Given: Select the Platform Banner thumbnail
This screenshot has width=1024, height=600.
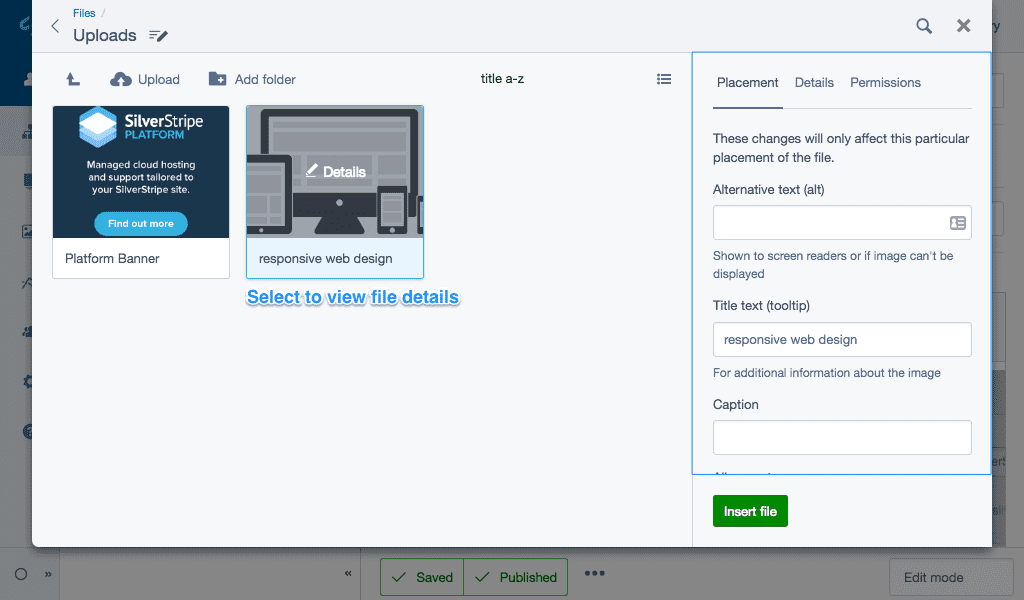Looking at the screenshot, I should 141,172.
